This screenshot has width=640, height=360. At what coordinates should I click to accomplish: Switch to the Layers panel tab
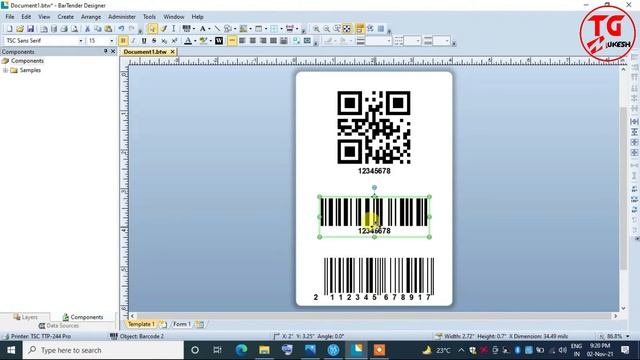tap(25, 317)
